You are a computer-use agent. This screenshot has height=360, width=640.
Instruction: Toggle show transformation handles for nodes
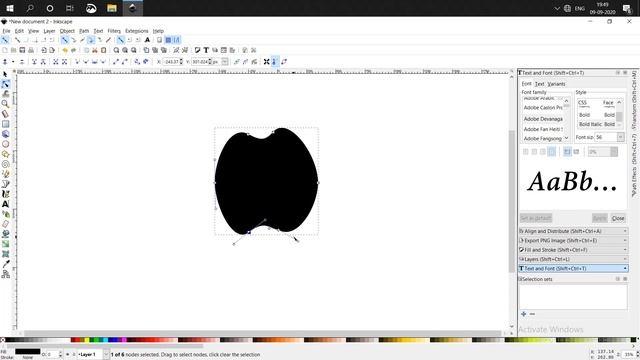pyautogui.click(x=266, y=62)
